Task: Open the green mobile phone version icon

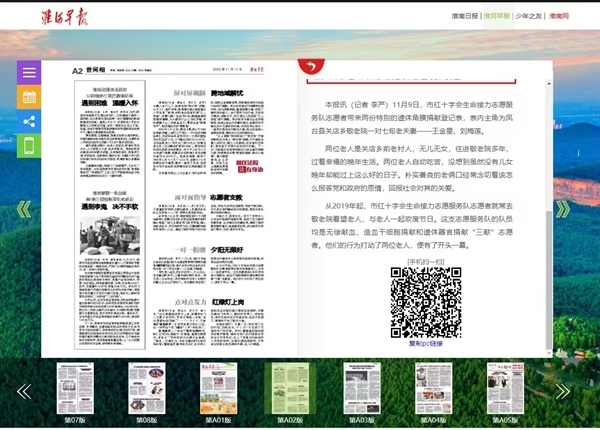Action: [29, 146]
